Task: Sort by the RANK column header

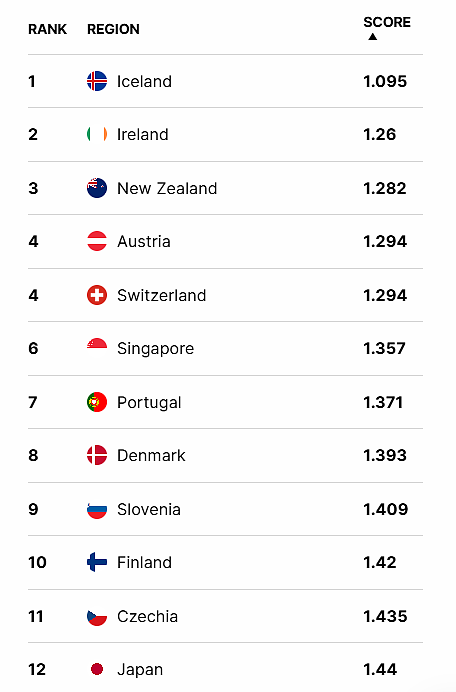Action: coord(47,29)
